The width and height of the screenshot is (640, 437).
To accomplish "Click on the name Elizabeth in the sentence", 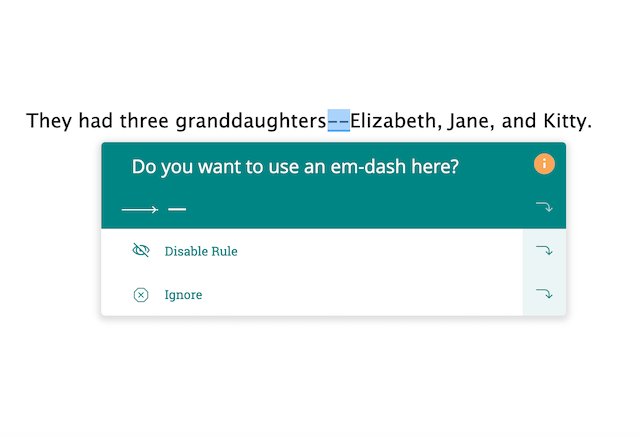I will [393, 121].
